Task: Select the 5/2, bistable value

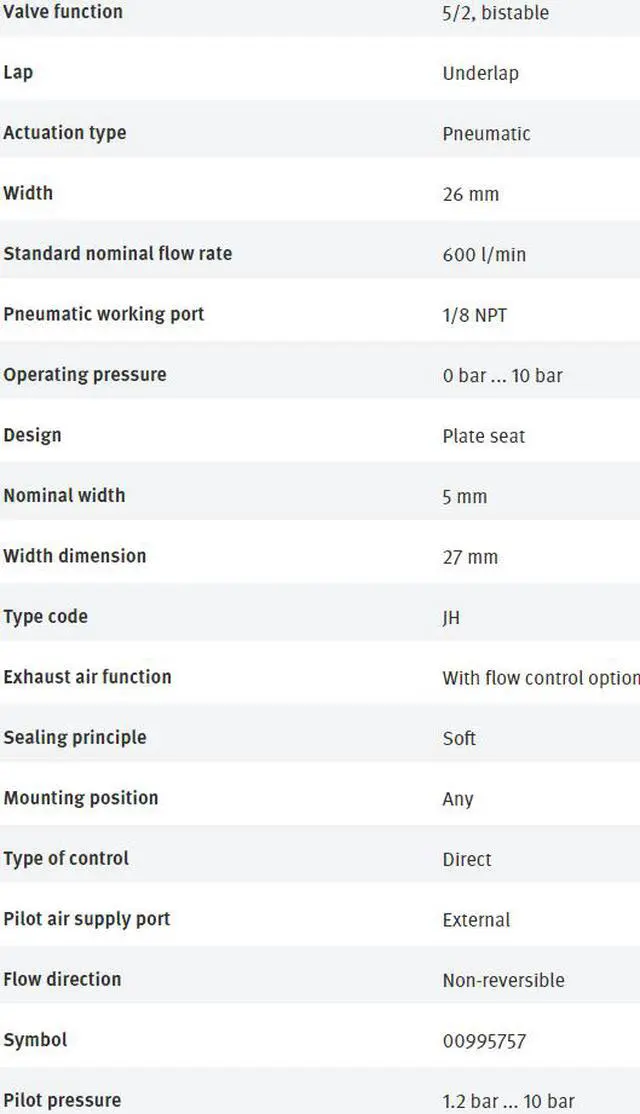Action: [495, 13]
